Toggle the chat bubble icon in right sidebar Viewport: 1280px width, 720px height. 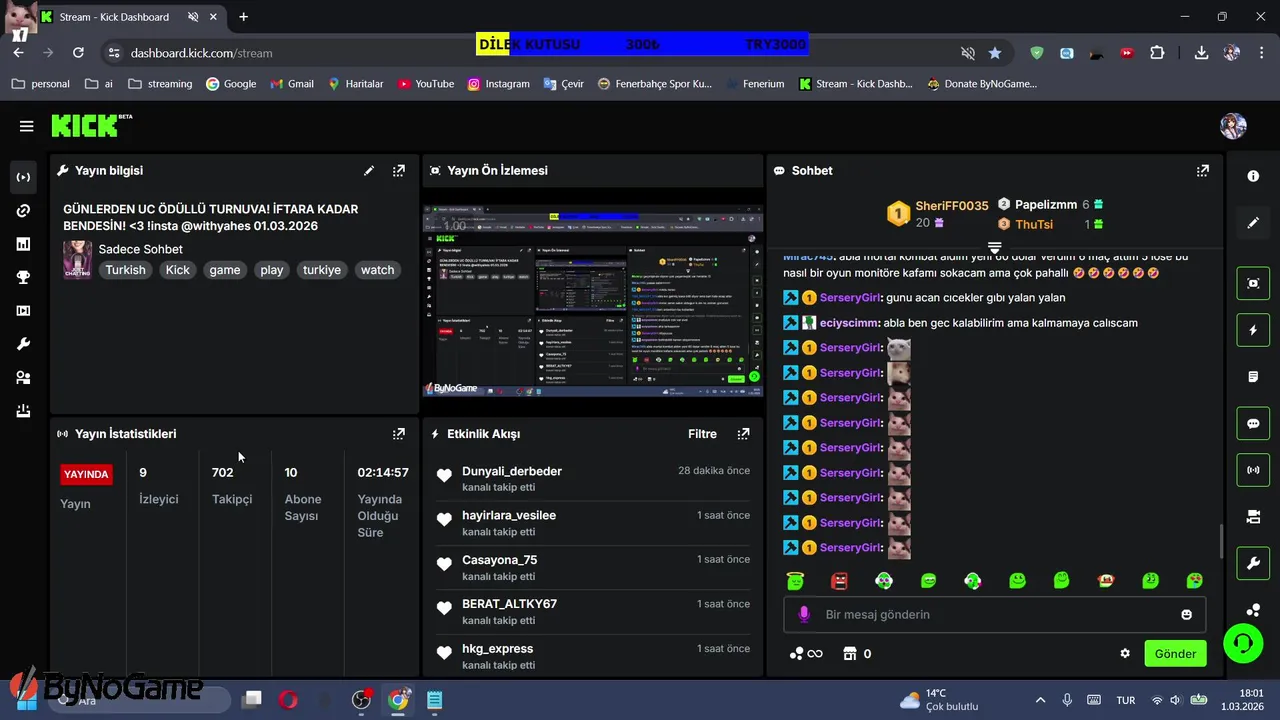coord(1253,423)
